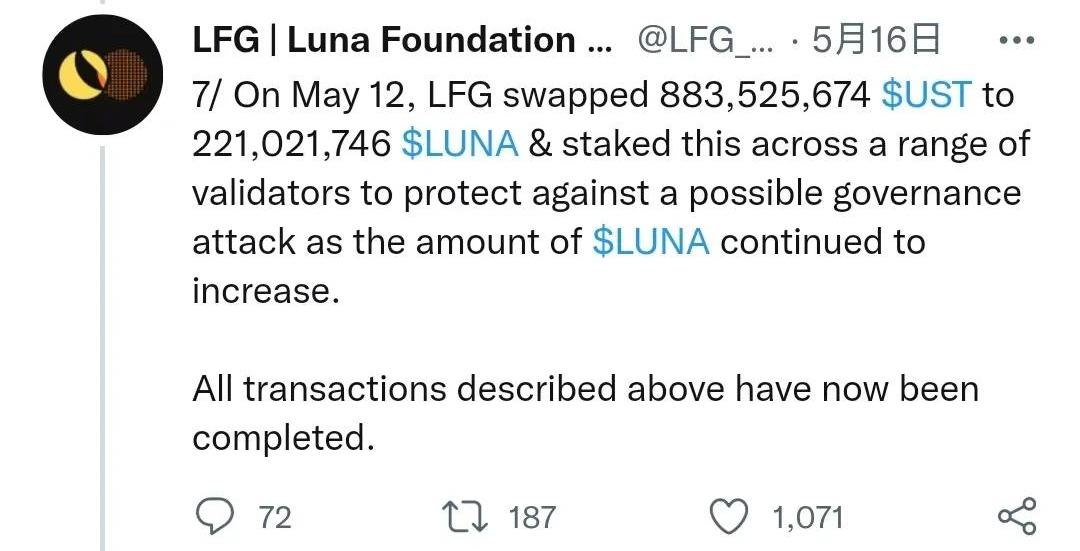Open the $UST cashtag link
Image resolution: width=1080 pixels, height=551 pixels.
click(926, 95)
